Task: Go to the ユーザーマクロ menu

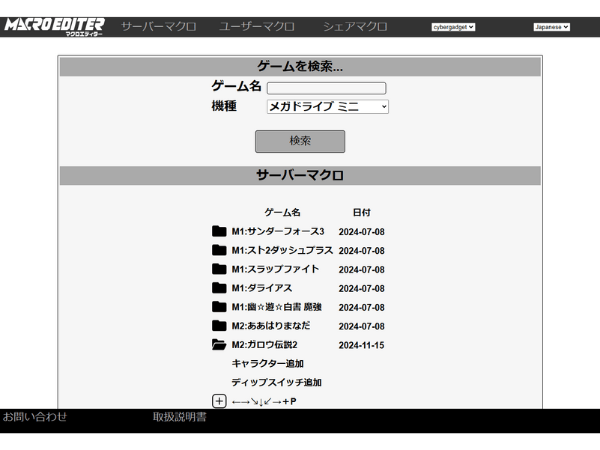Action: point(260,26)
